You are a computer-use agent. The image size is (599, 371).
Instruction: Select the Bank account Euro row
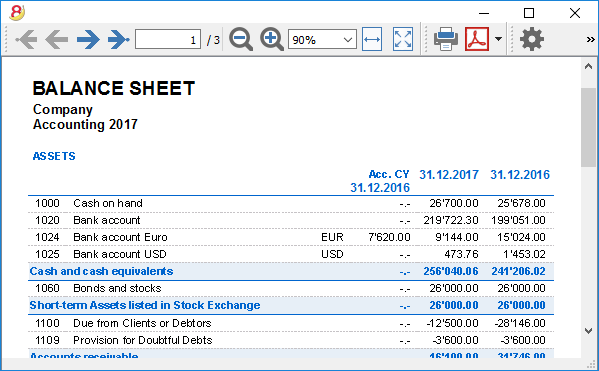pos(291,237)
